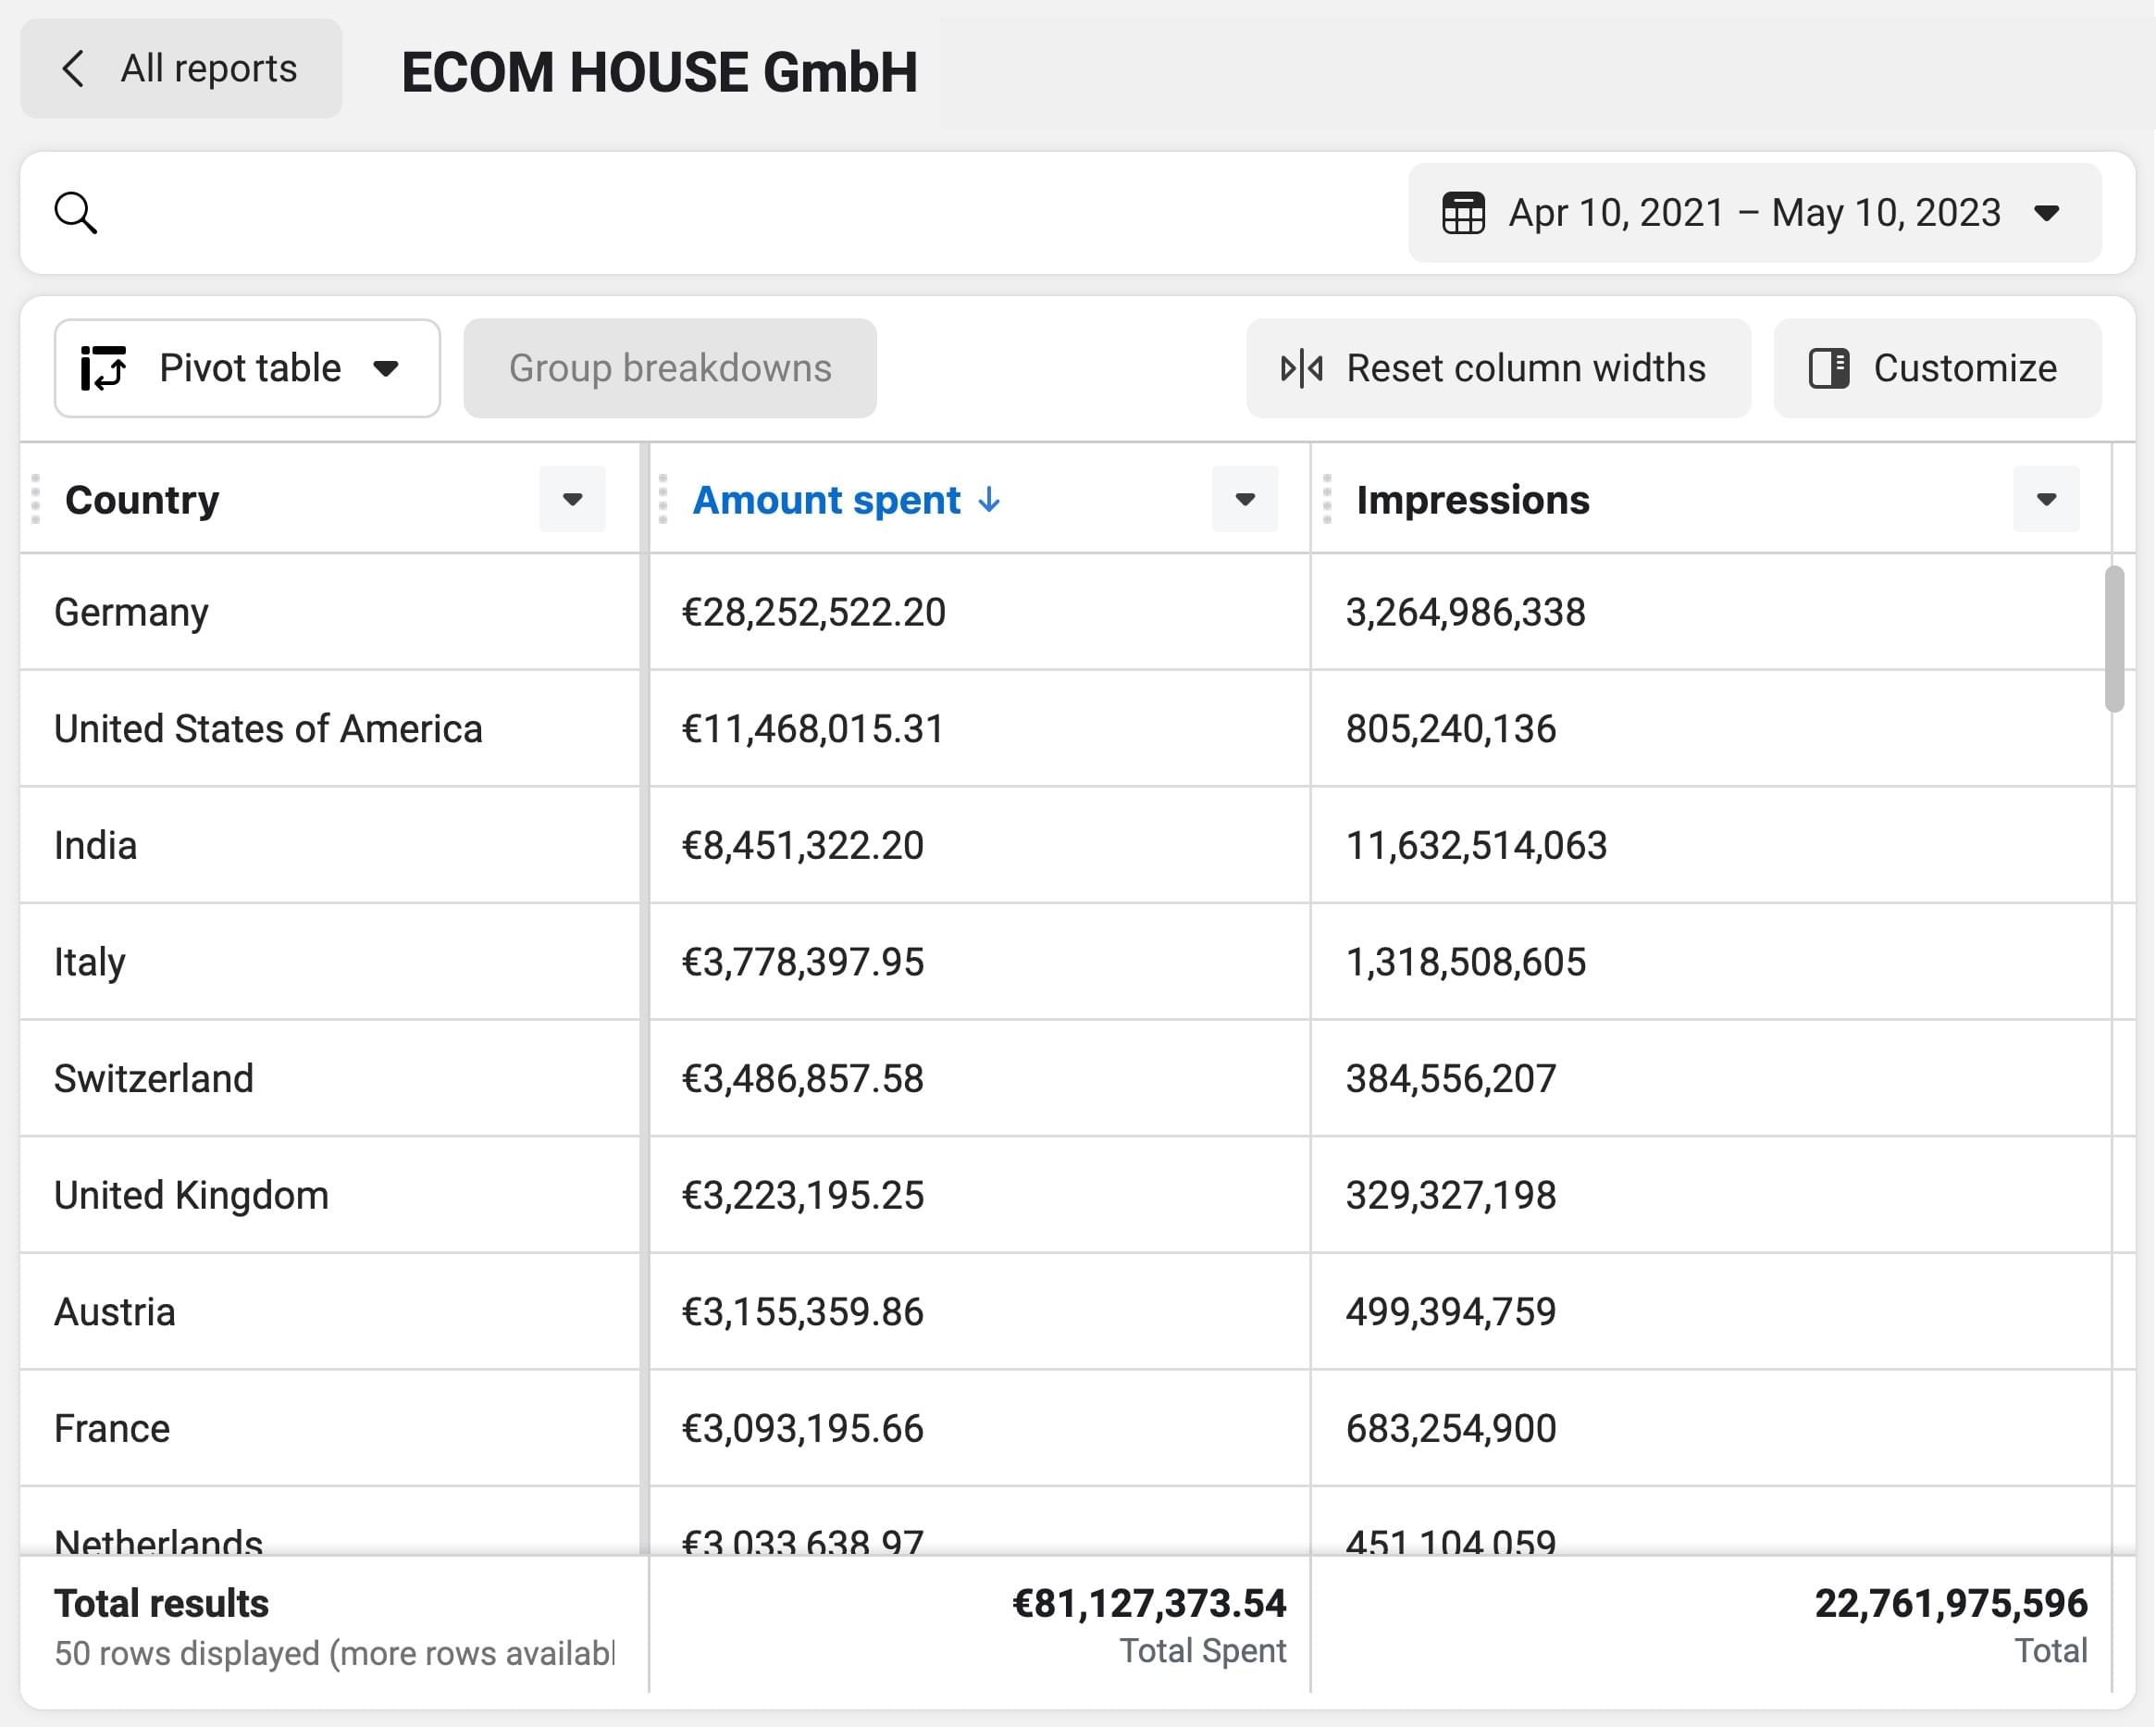Select the United States of America row
2156x1727 pixels.
coord(1066,729)
